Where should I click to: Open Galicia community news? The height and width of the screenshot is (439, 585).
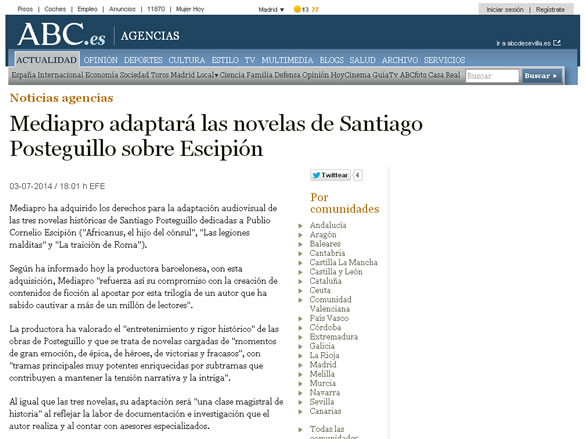[322, 346]
